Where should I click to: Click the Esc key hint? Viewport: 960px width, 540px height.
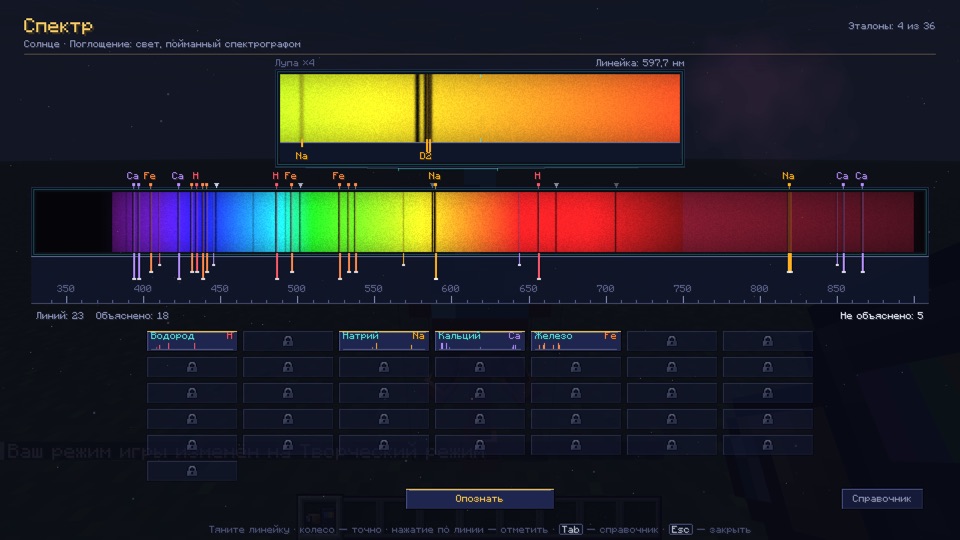click(680, 530)
